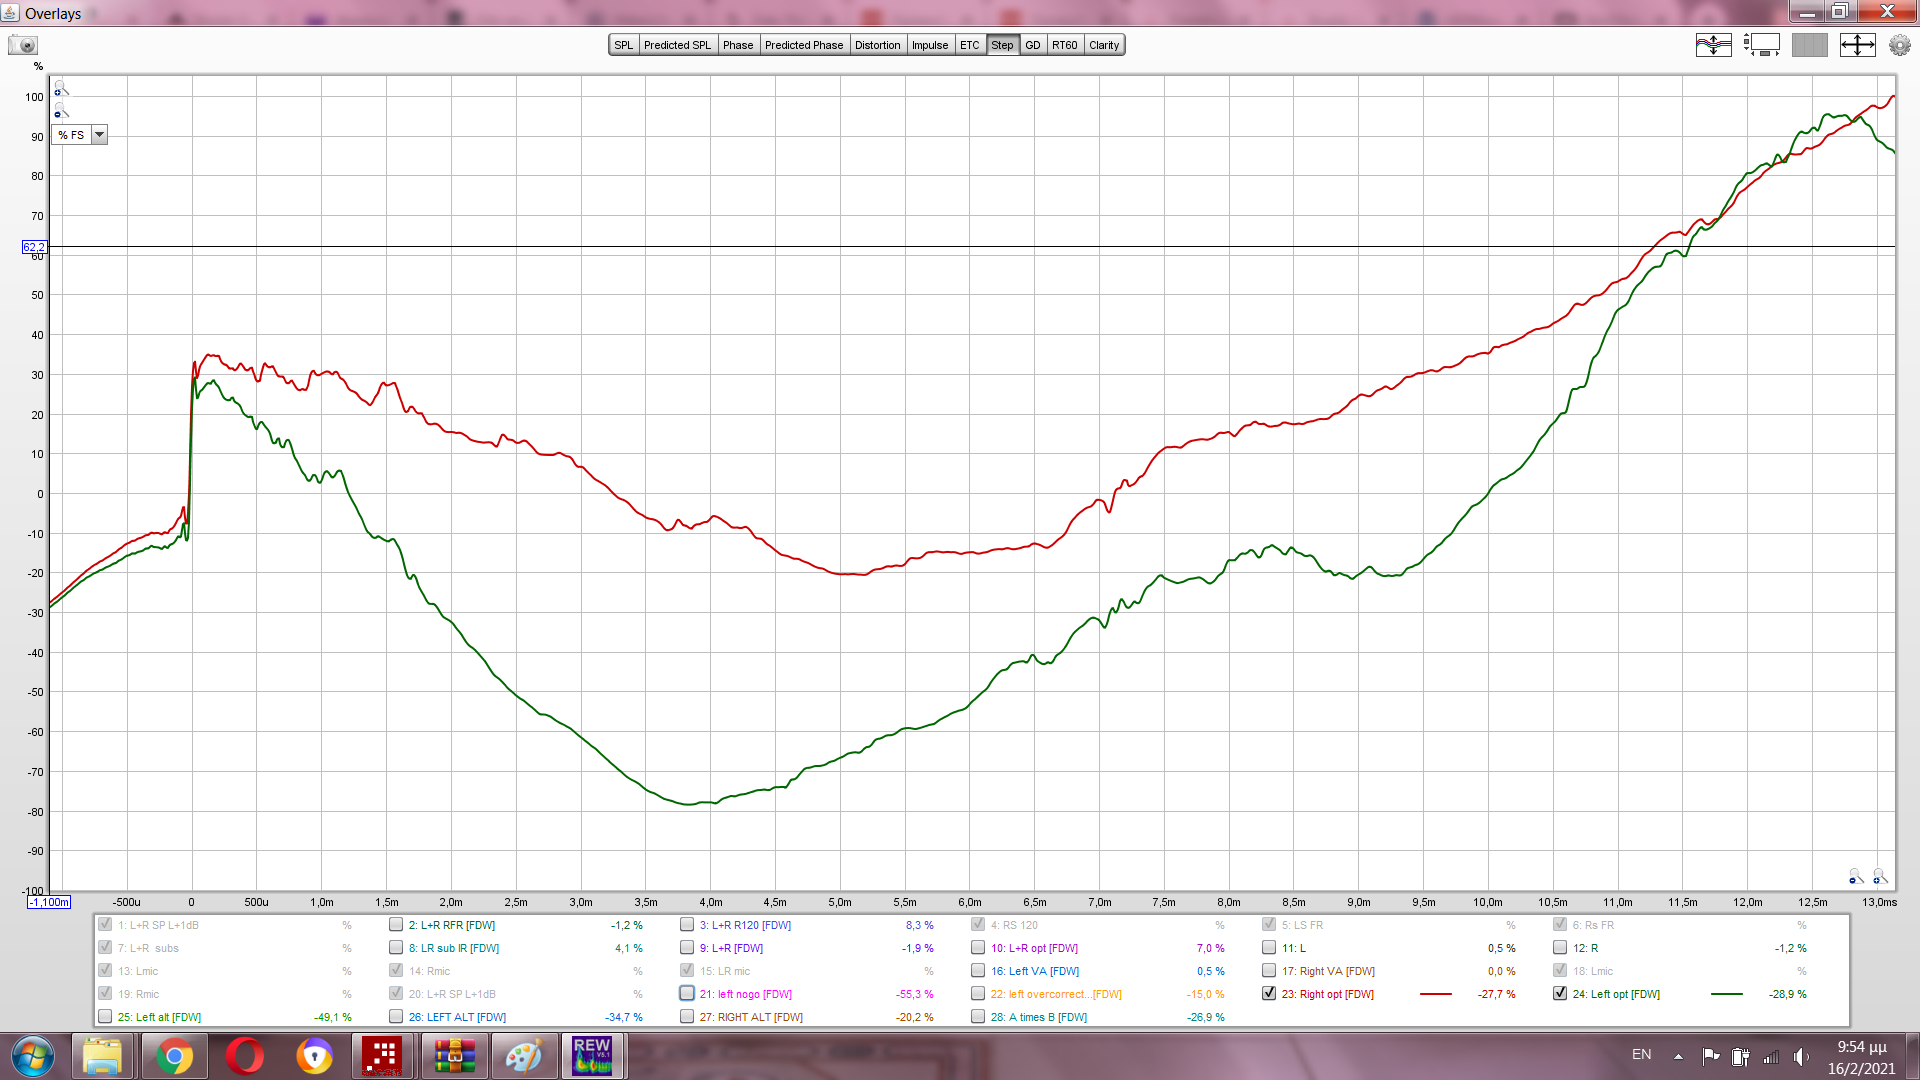This screenshot has width=1920, height=1080.
Task: Click the Clarity graph button
Action: coord(1104,45)
